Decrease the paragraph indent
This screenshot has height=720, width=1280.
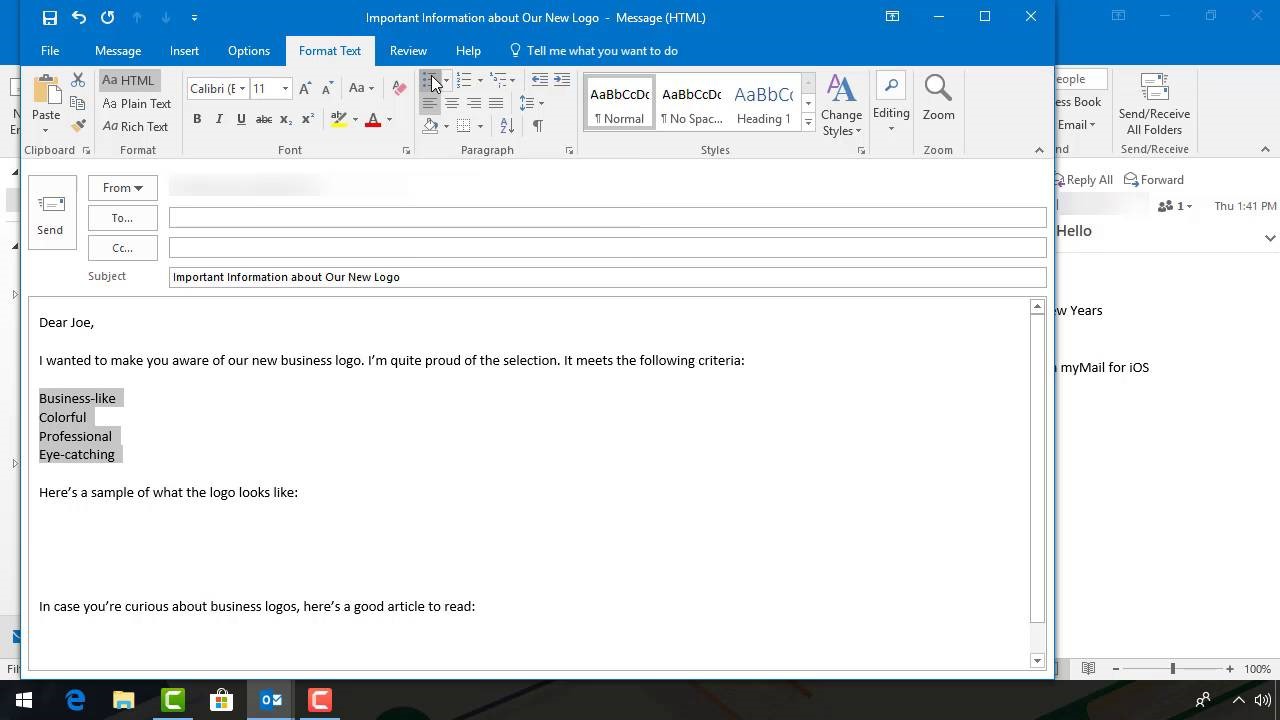540,80
